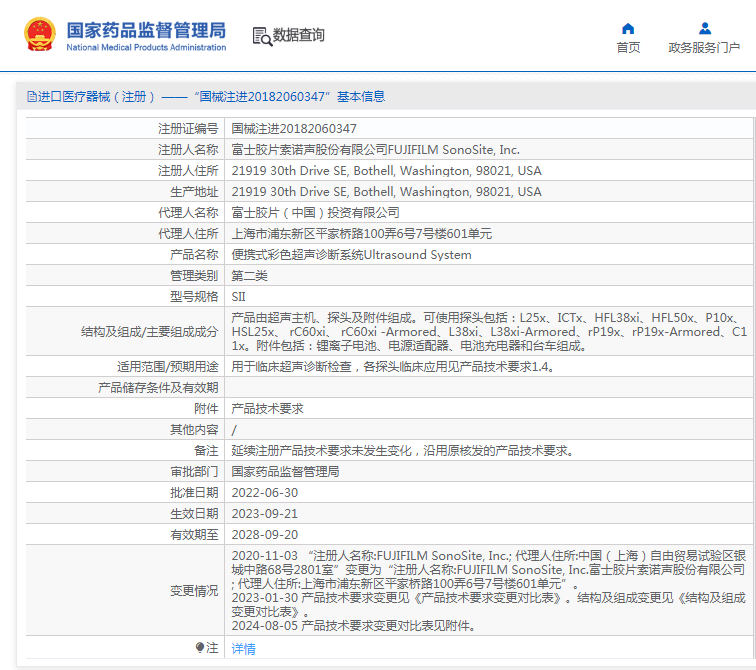The height and width of the screenshot is (670, 756).
Task: Select the model value SII
Action: (x=238, y=296)
